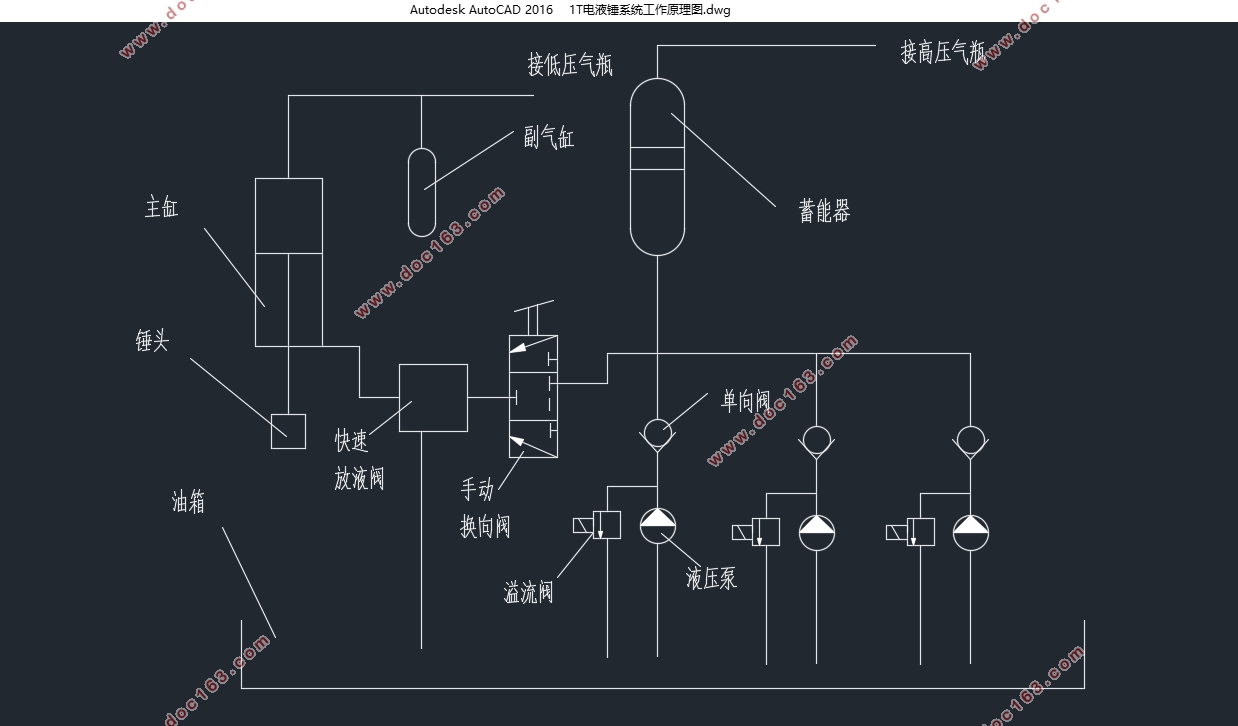This screenshot has width=1238, height=726.
Task: Select the accumulator vessel symbol
Action: 657,166
